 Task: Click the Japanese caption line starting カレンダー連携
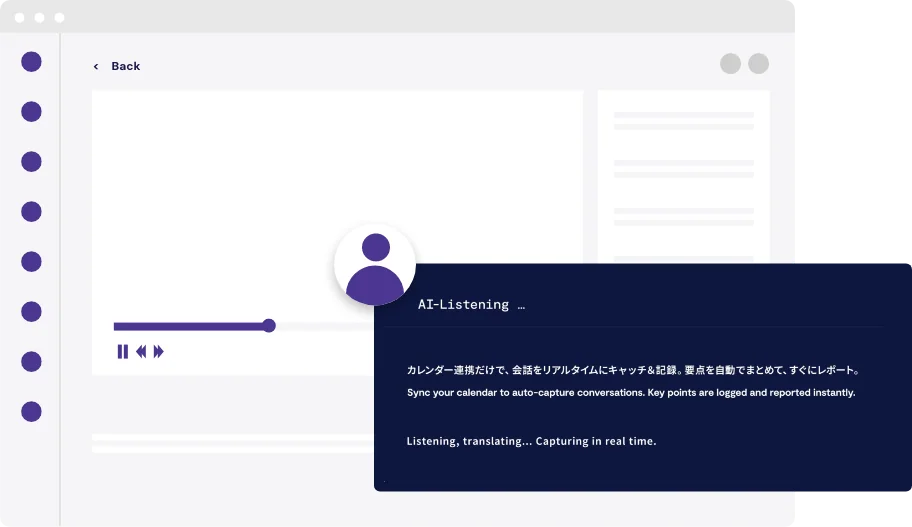tap(633, 370)
